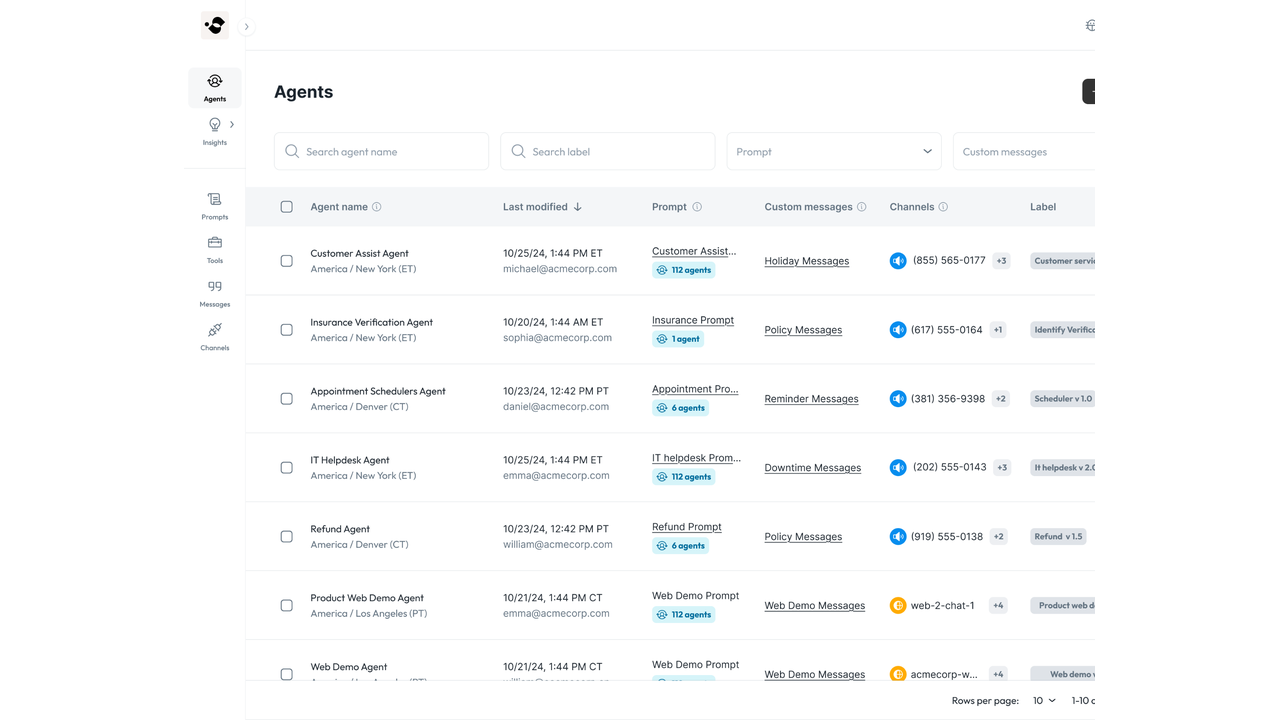The width and height of the screenshot is (1280, 720).
Task: Open the Custom messages filter dropdown
Action: click(1024, 151)
